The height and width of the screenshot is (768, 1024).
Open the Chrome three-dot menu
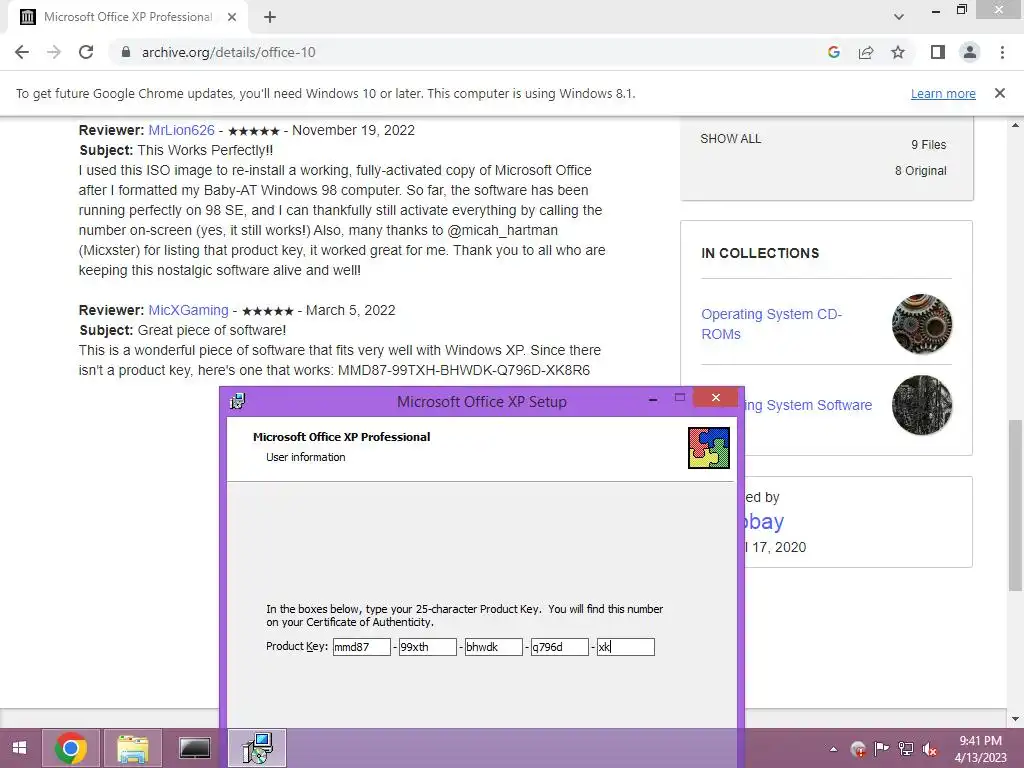coord(1002,52)
